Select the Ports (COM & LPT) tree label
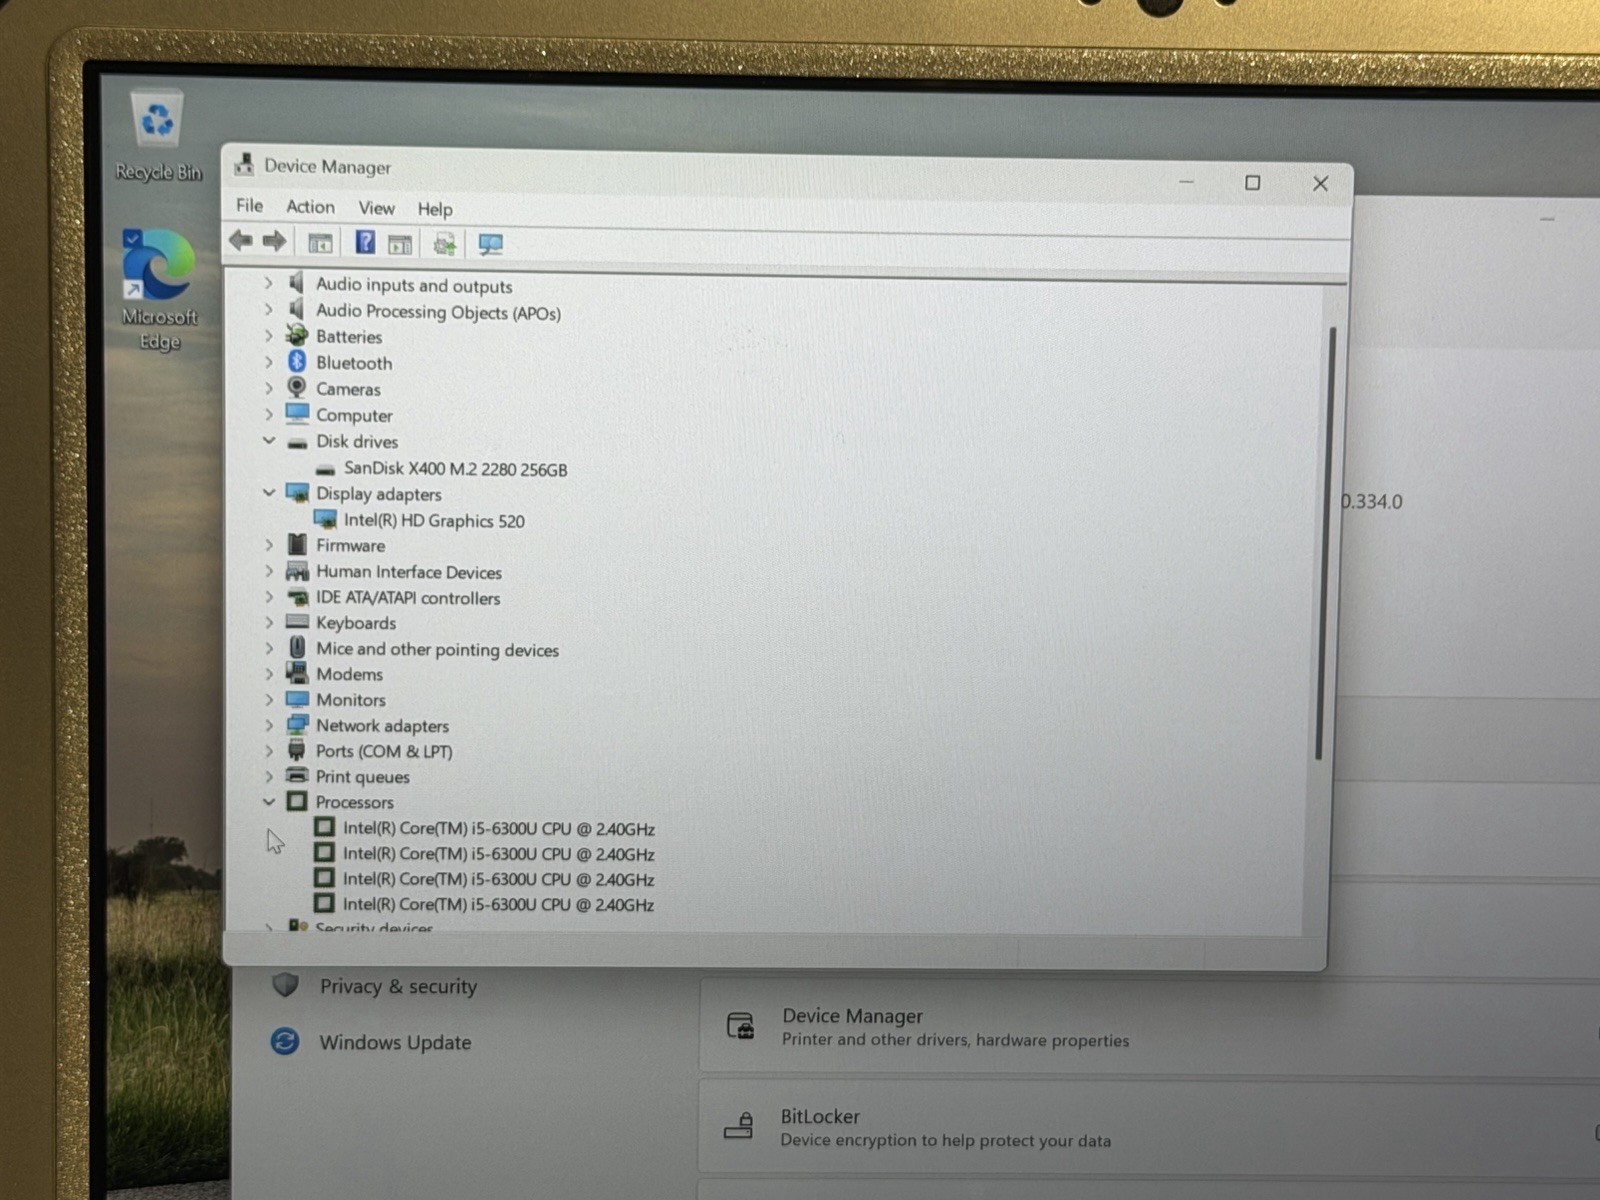Screen dimensions: 1600x1200 coord(384,751)
